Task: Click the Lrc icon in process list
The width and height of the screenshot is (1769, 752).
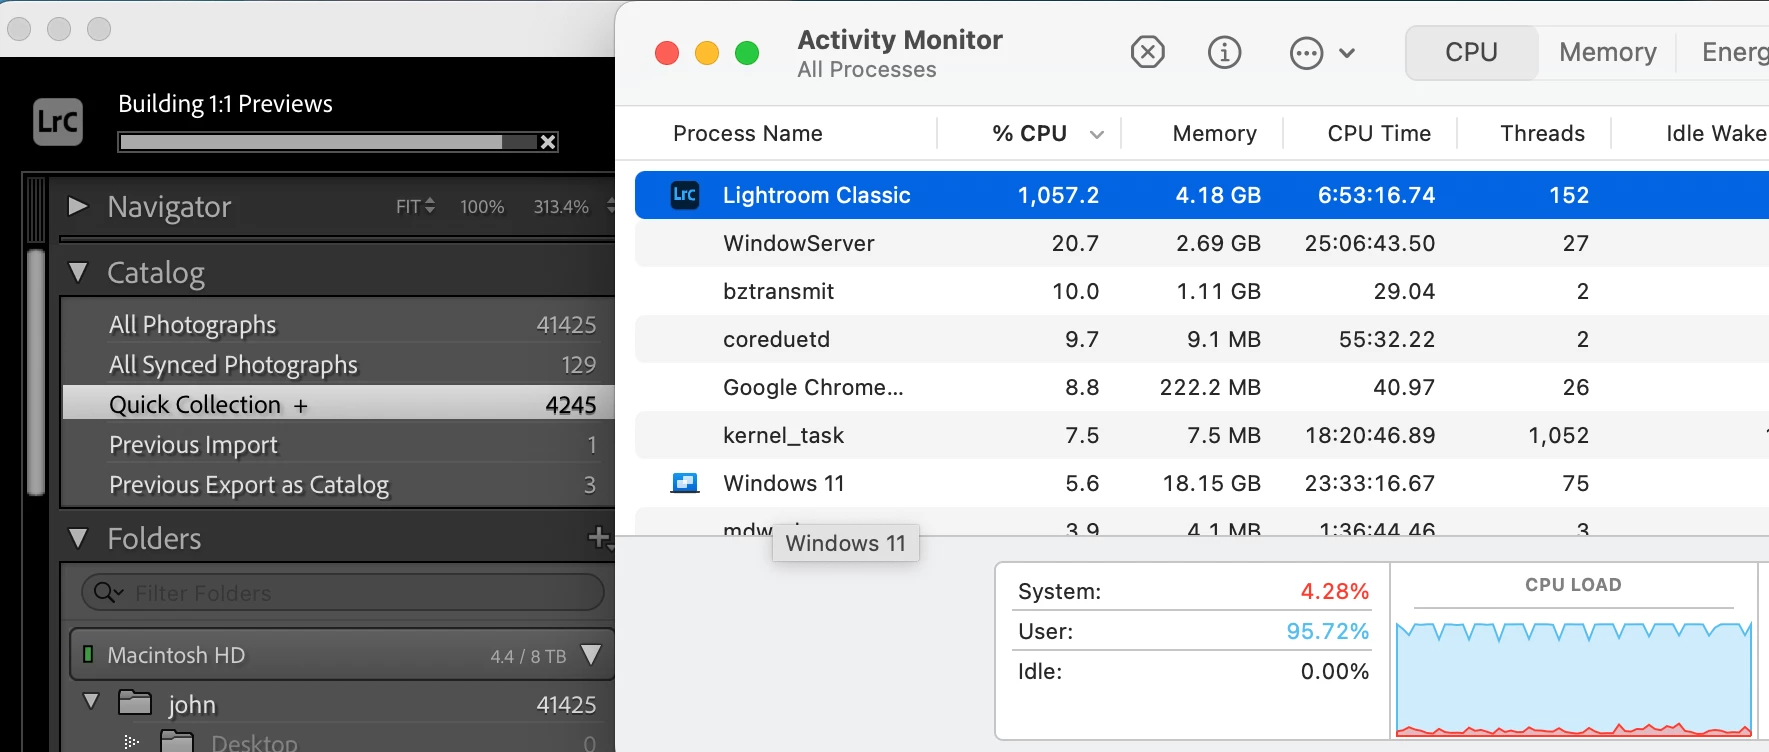Action: click(685, 194)
